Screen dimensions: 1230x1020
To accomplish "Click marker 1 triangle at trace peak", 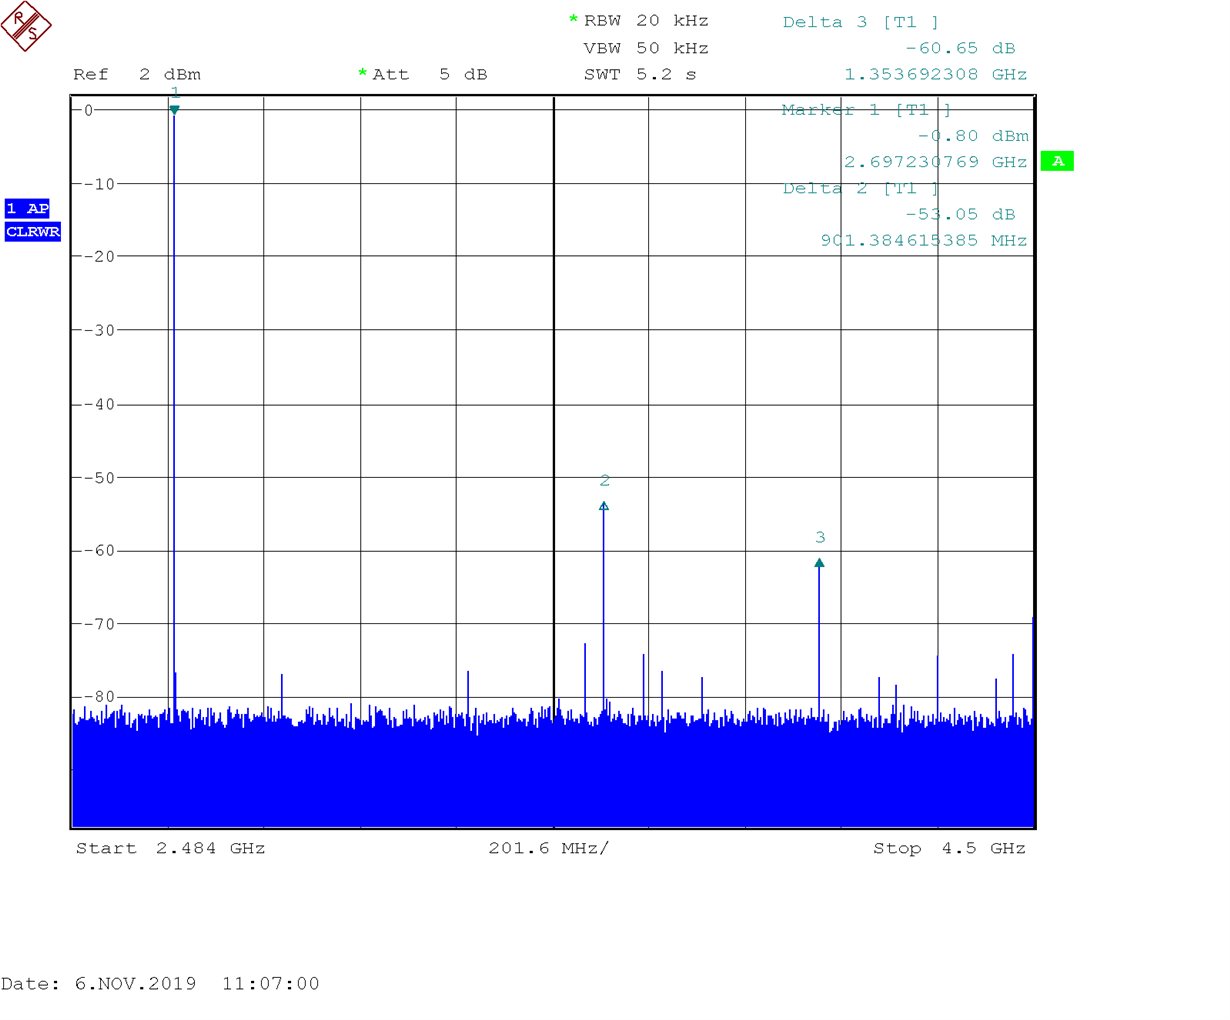I will click(x=174, y=110).
